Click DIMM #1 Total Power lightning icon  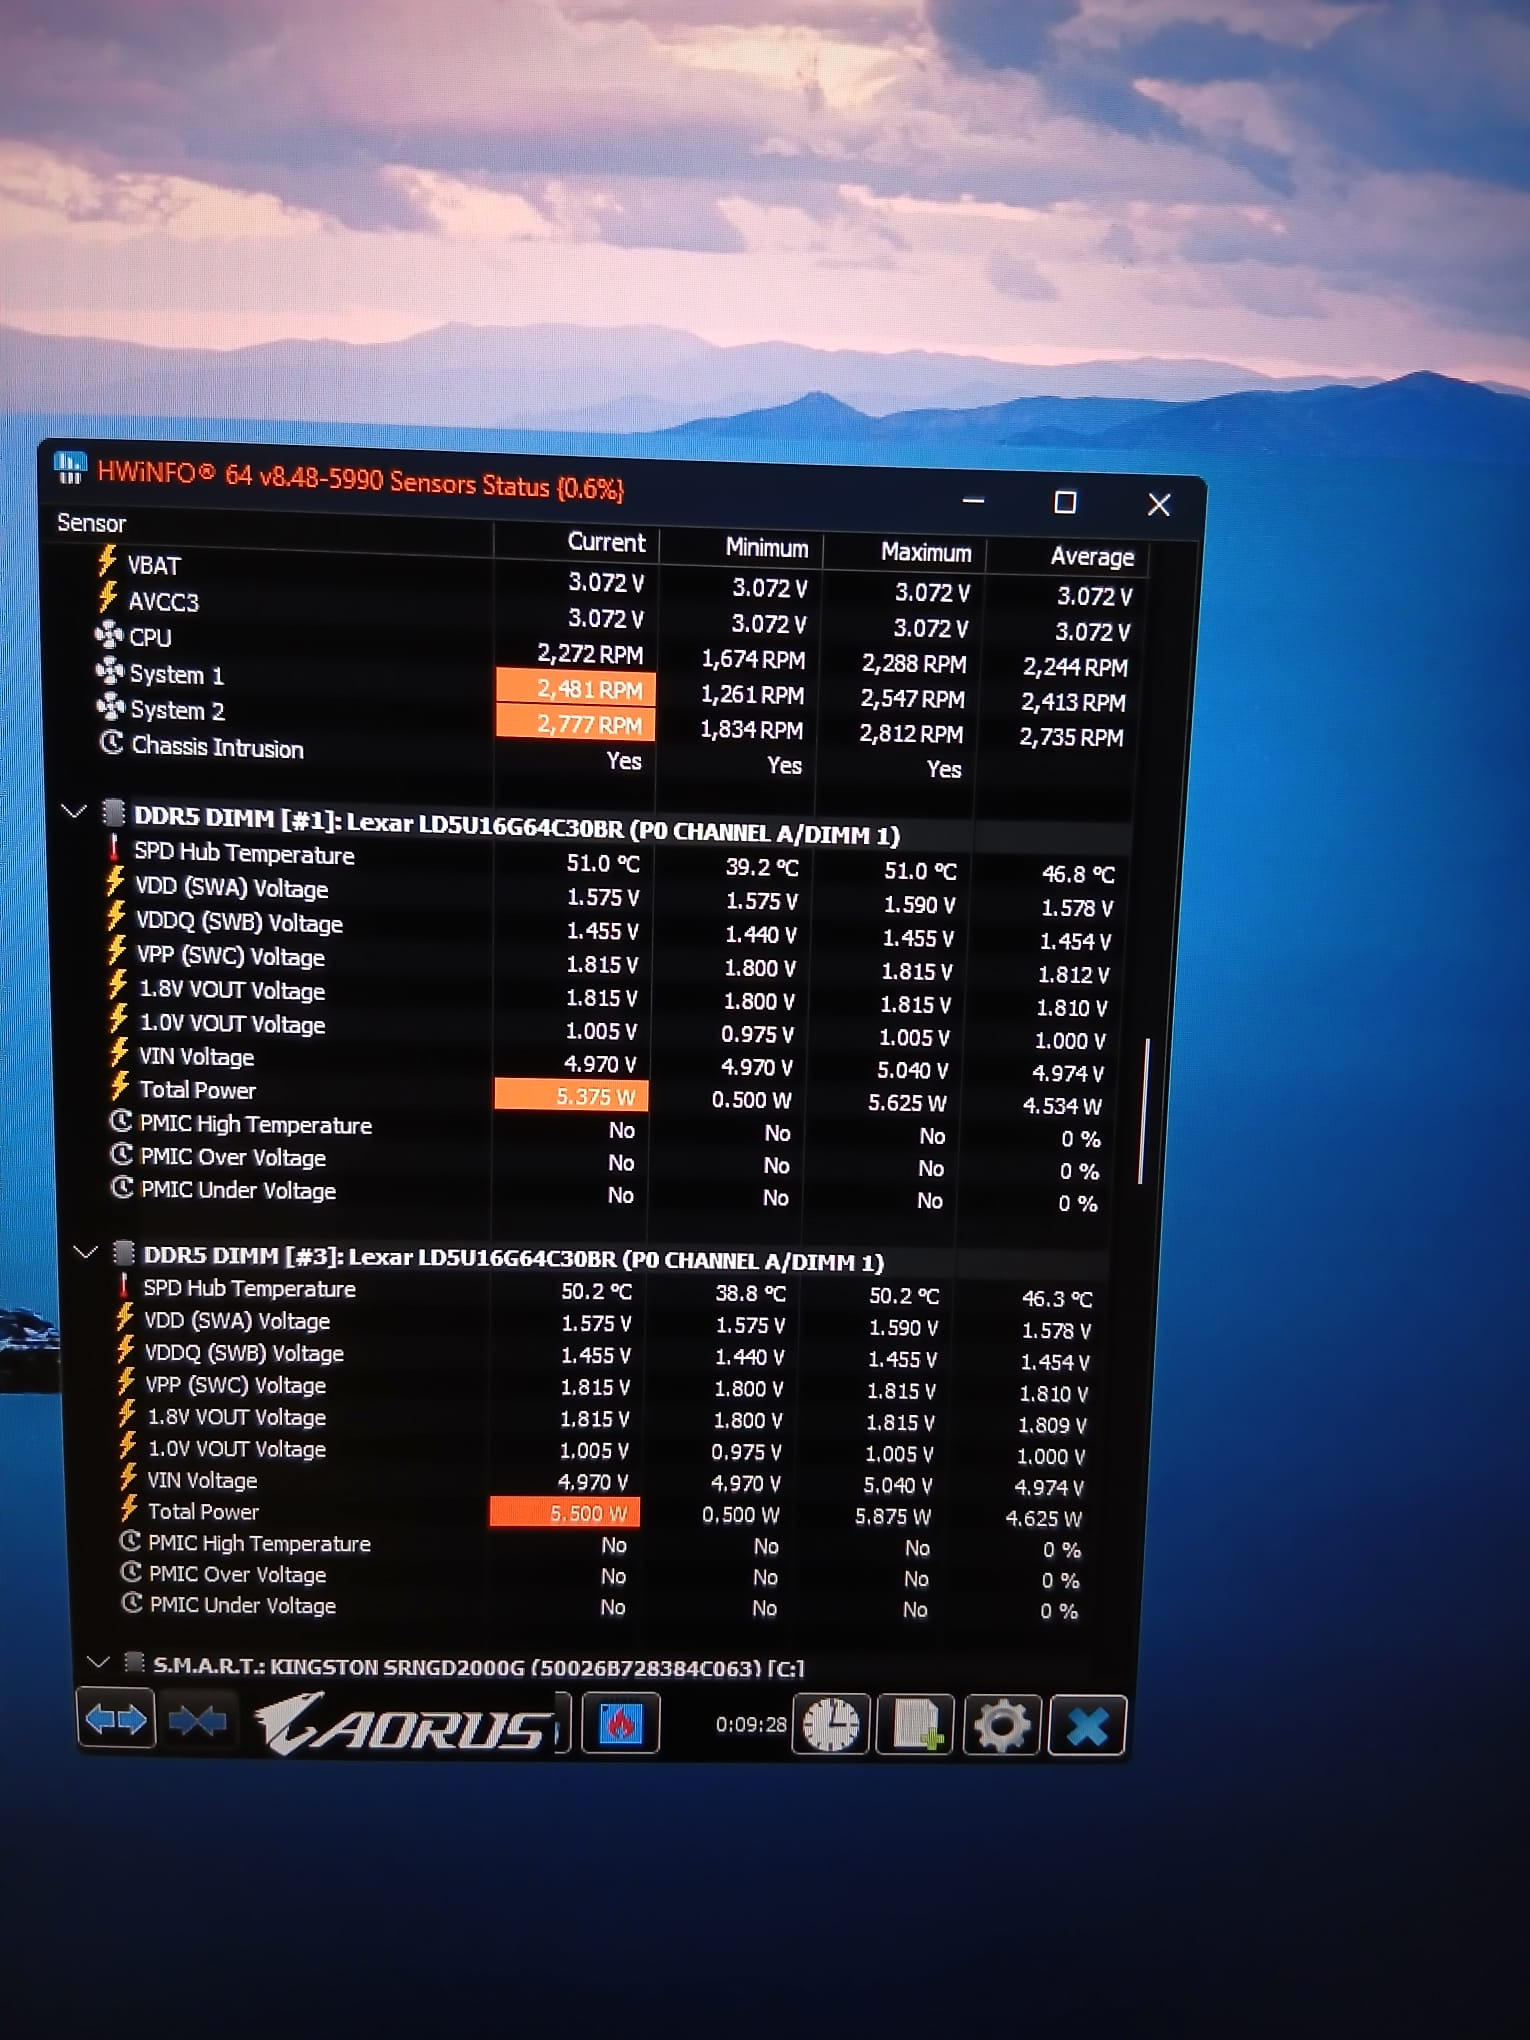[119, 1086]
